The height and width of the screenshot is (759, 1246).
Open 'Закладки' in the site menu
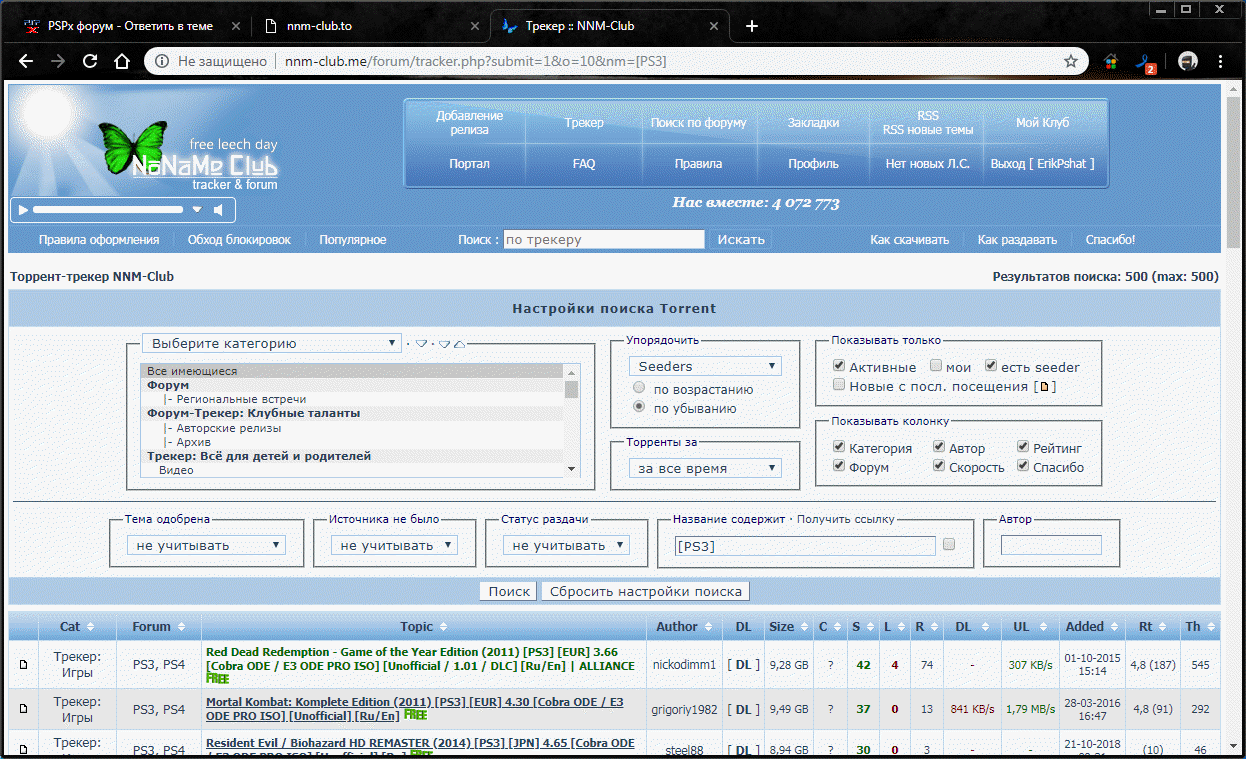tap(813, 123)
